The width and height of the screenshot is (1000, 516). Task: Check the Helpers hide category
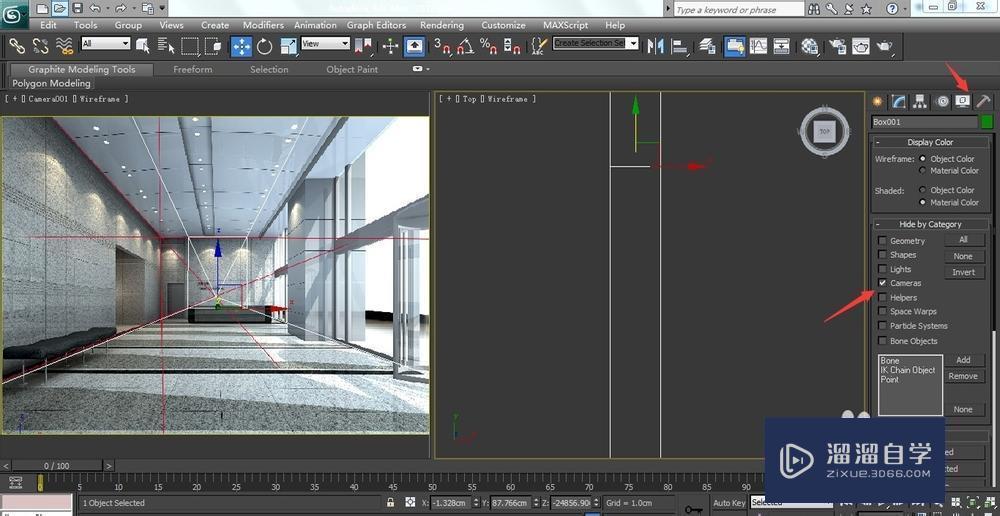click(883, 297)
